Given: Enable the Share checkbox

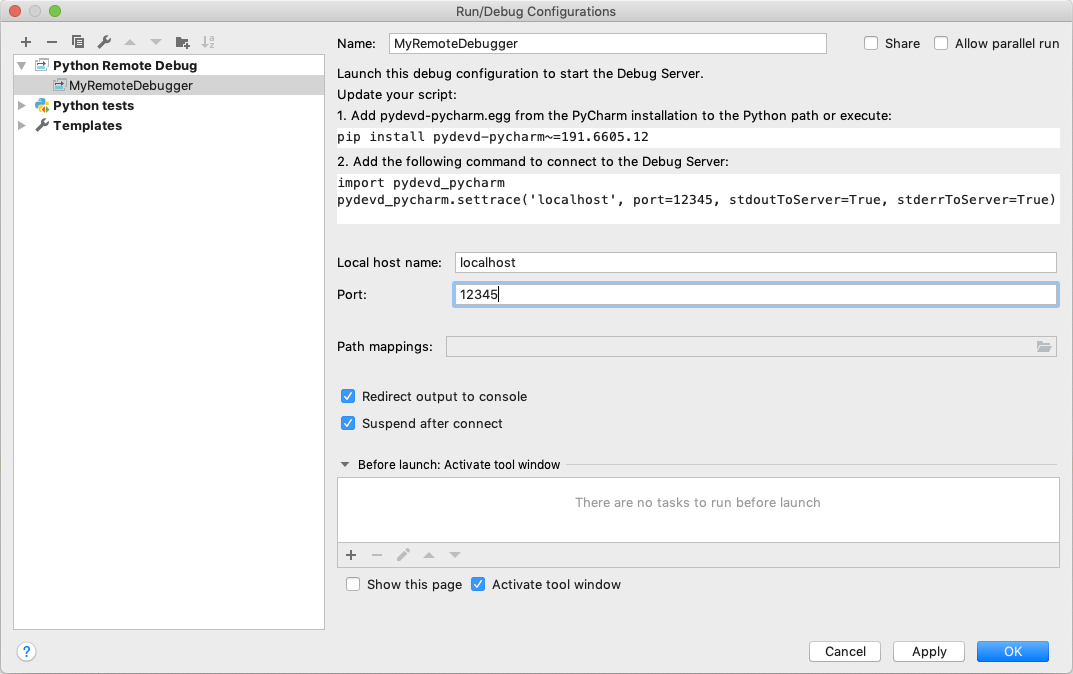Looking at the screenshot, I should 869,43.
